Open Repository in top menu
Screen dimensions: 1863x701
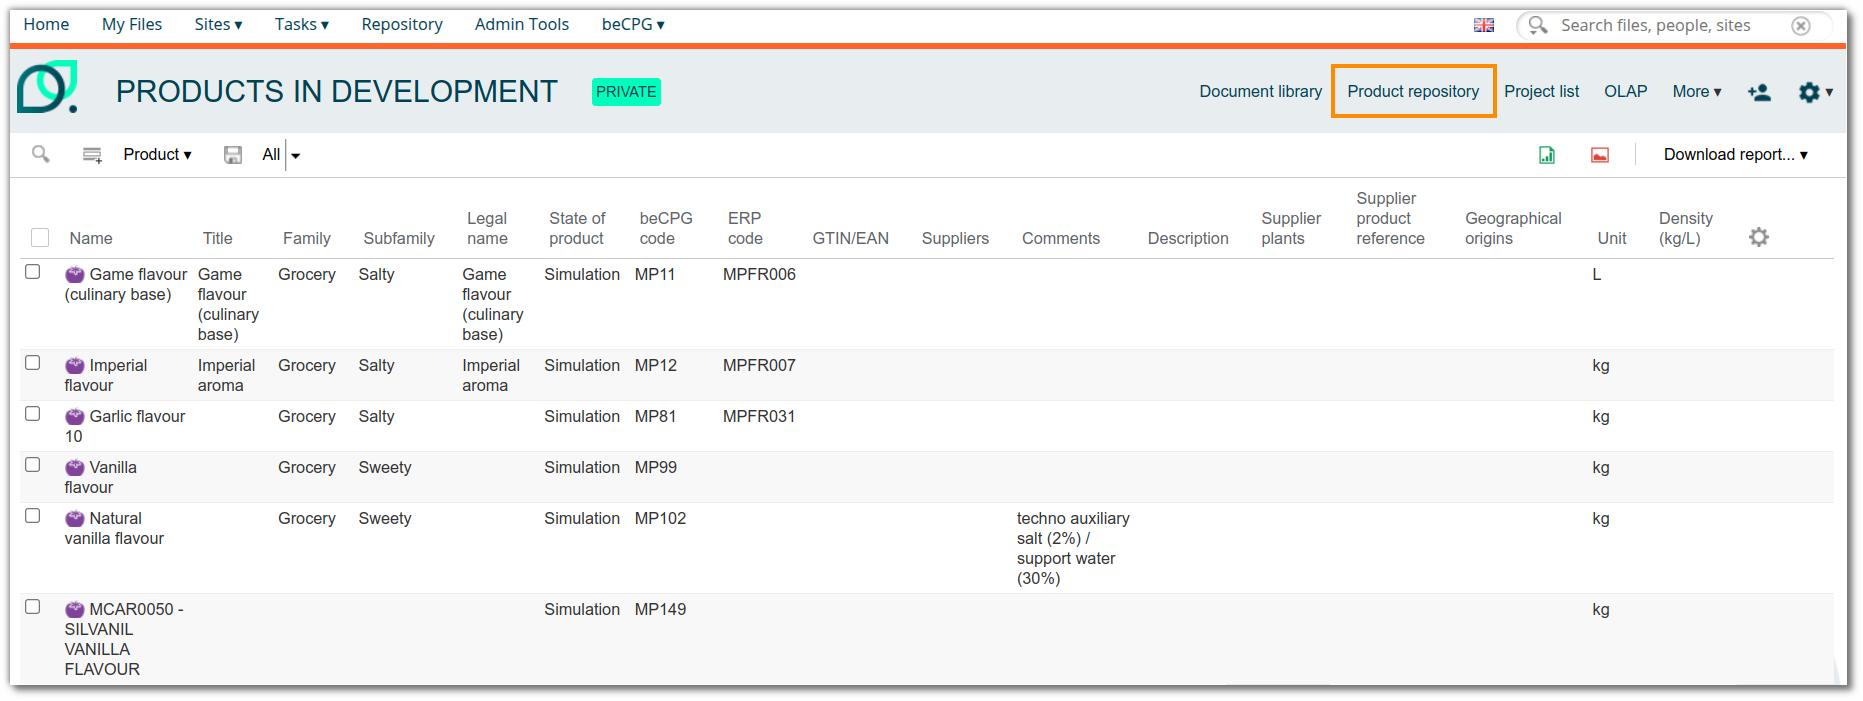(x=402, y=24)
